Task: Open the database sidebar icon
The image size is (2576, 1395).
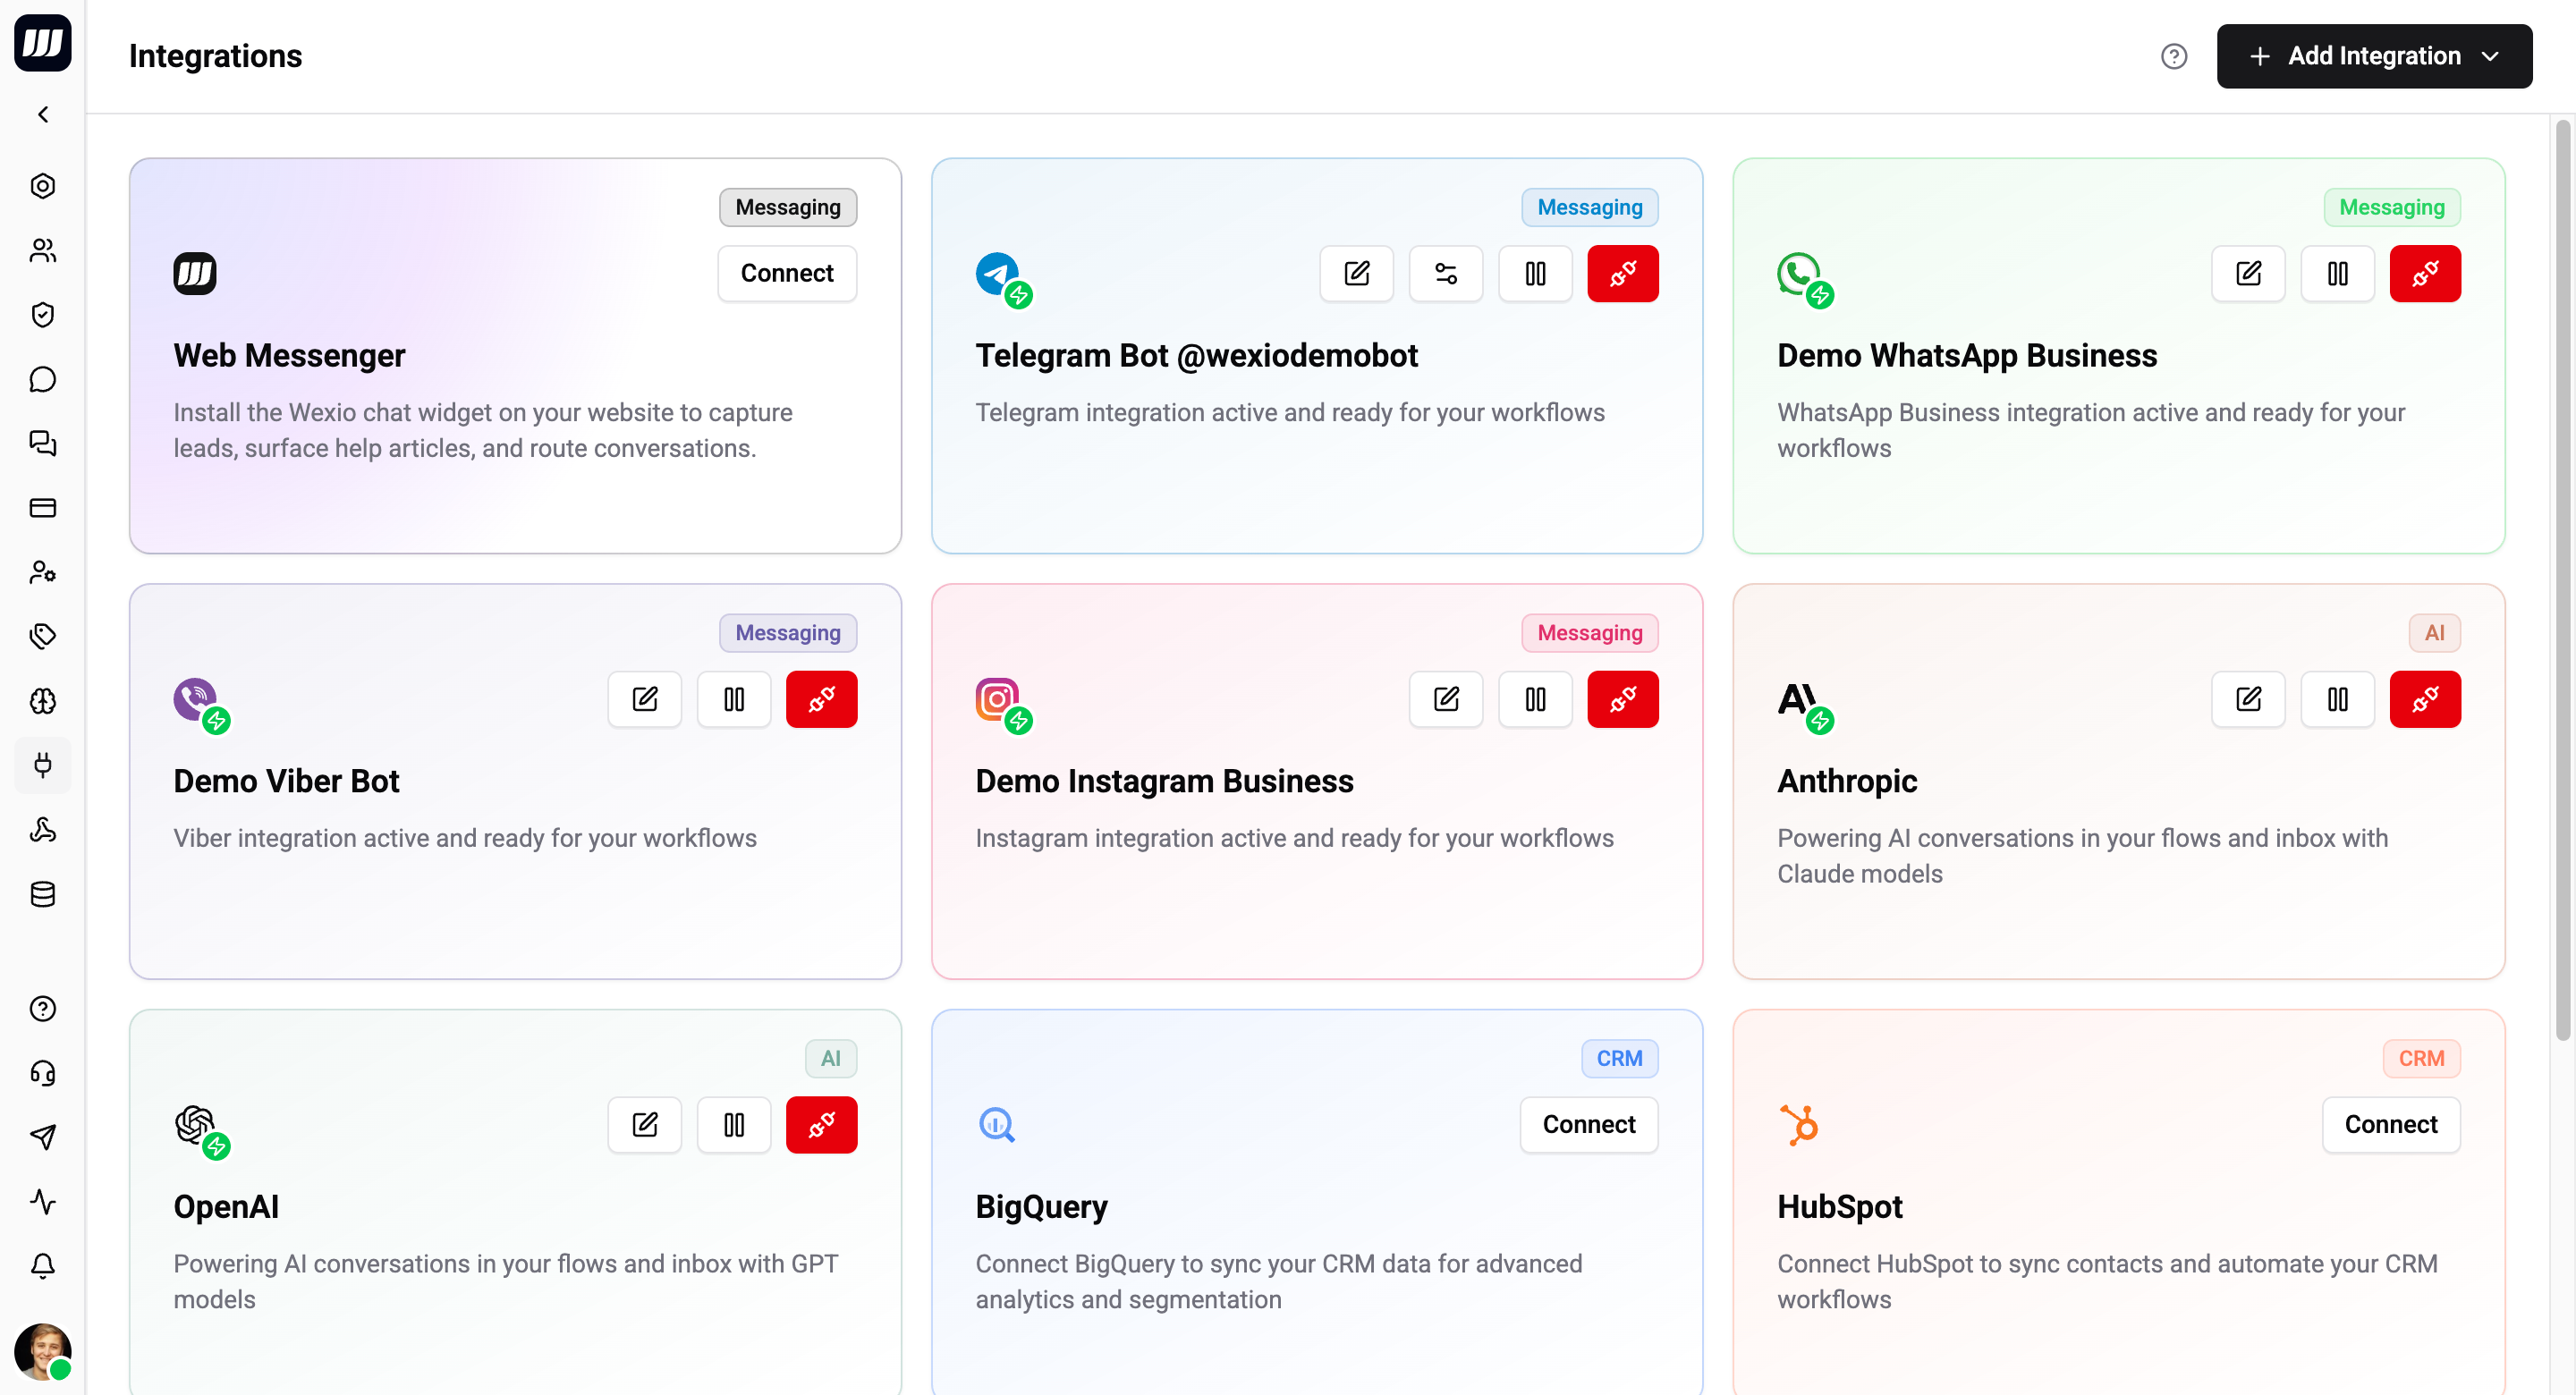Action: 43,894
